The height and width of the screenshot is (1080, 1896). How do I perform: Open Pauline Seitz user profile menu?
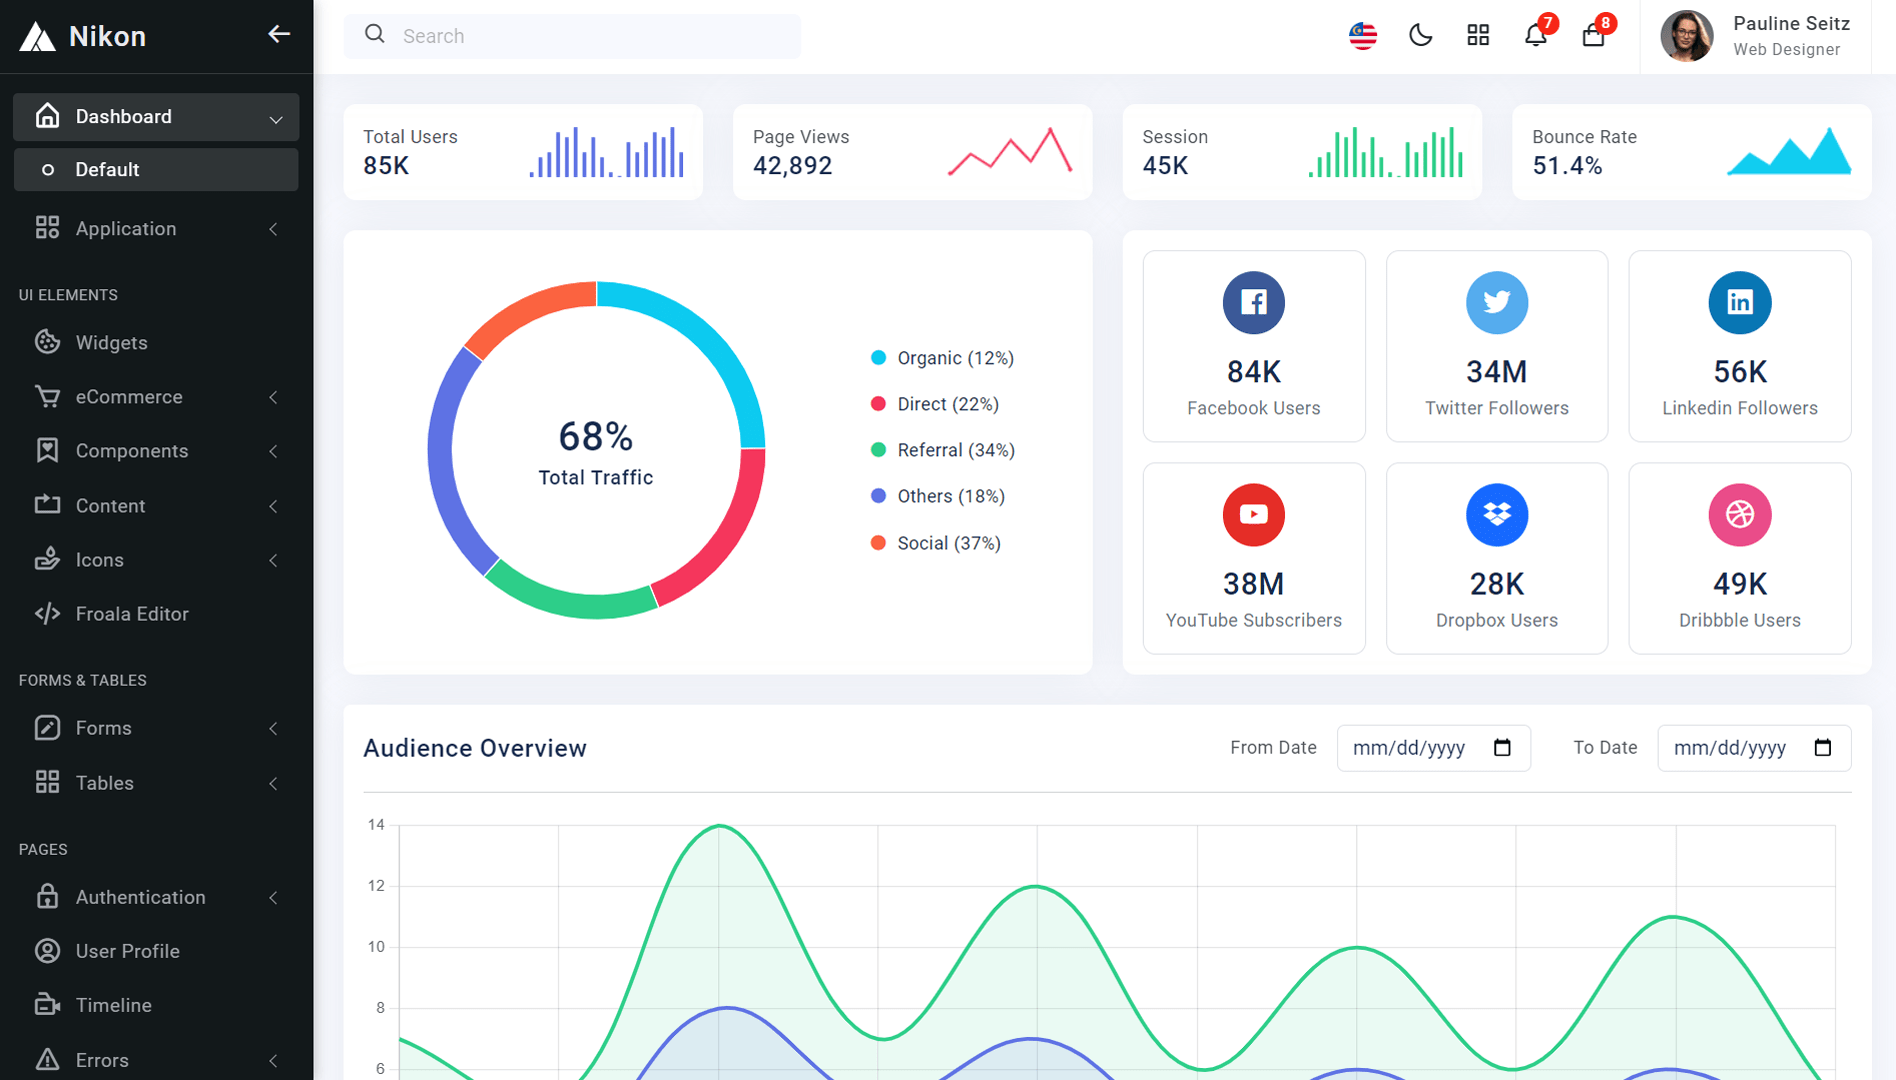tap(1756, 36)
